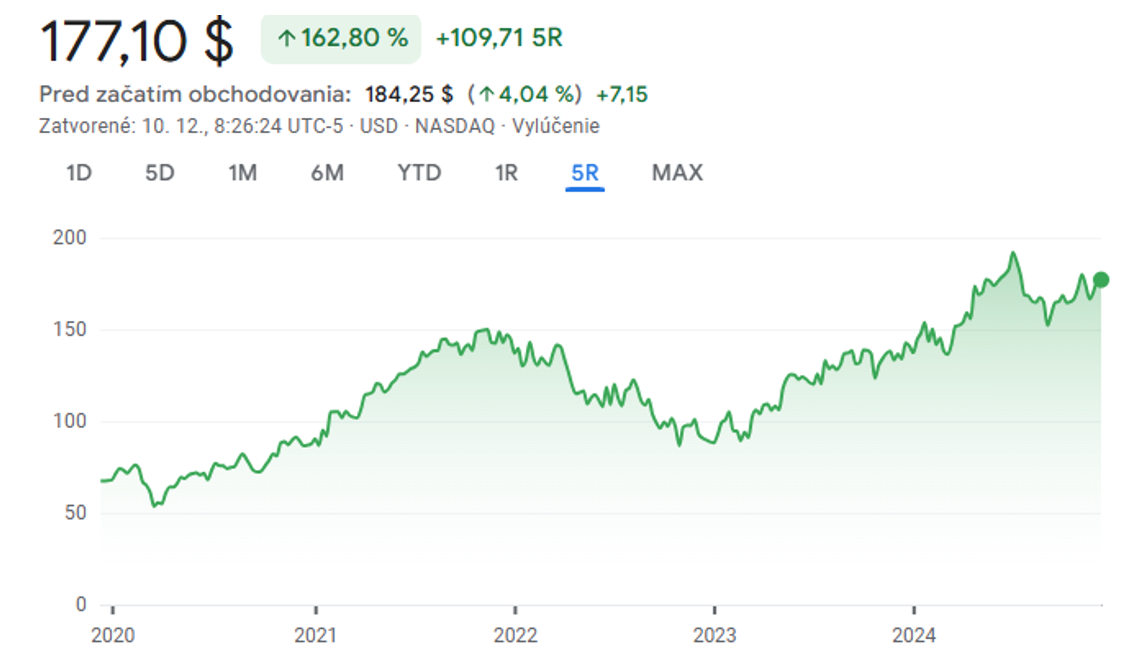Open the Vylúčenie disclaimer link

tap(556, 126)
